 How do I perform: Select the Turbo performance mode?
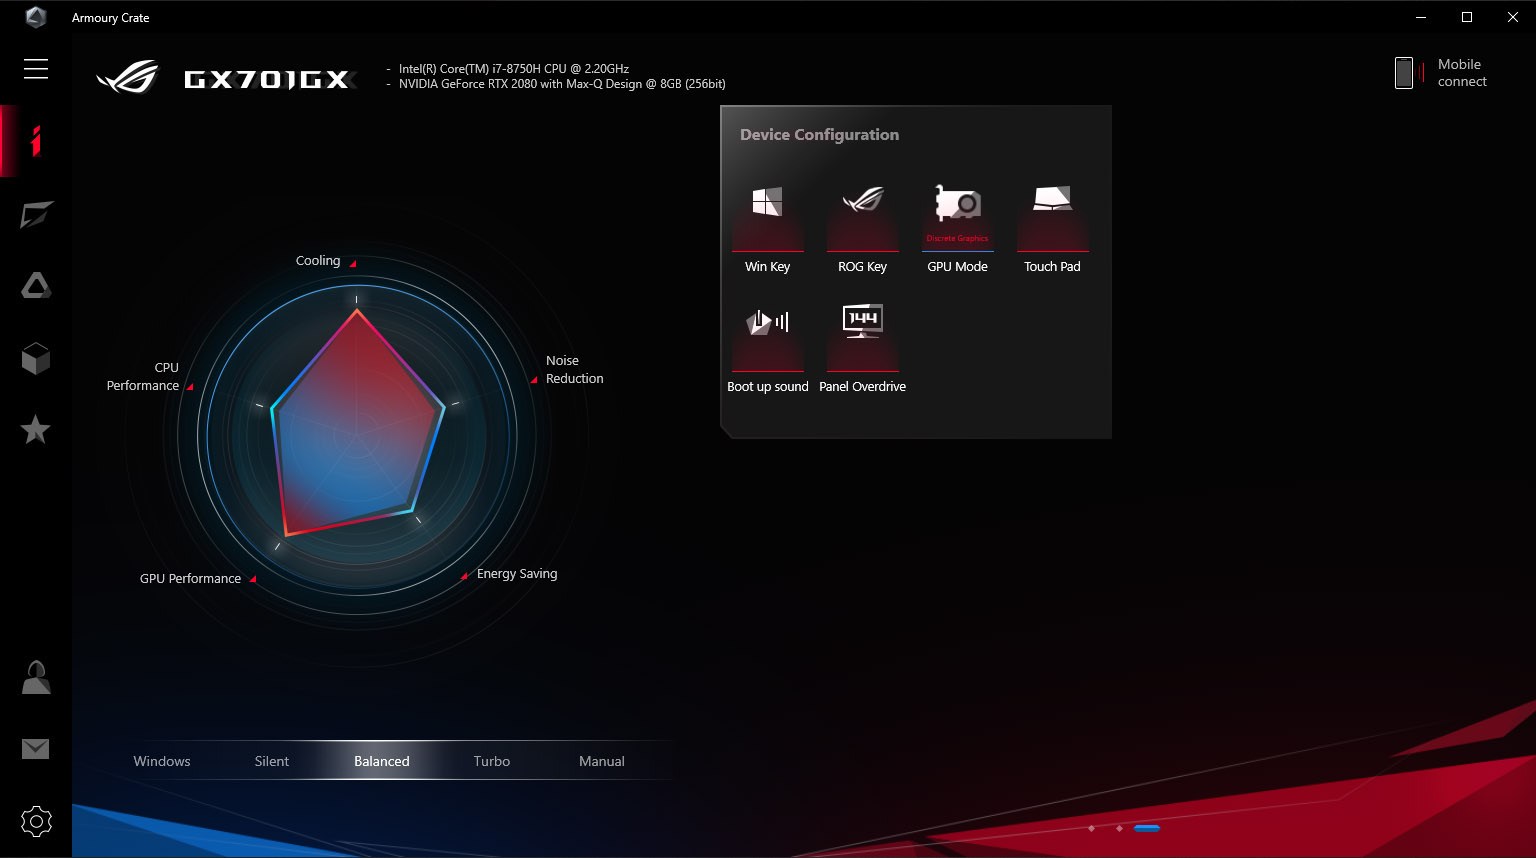pos(492,761)
